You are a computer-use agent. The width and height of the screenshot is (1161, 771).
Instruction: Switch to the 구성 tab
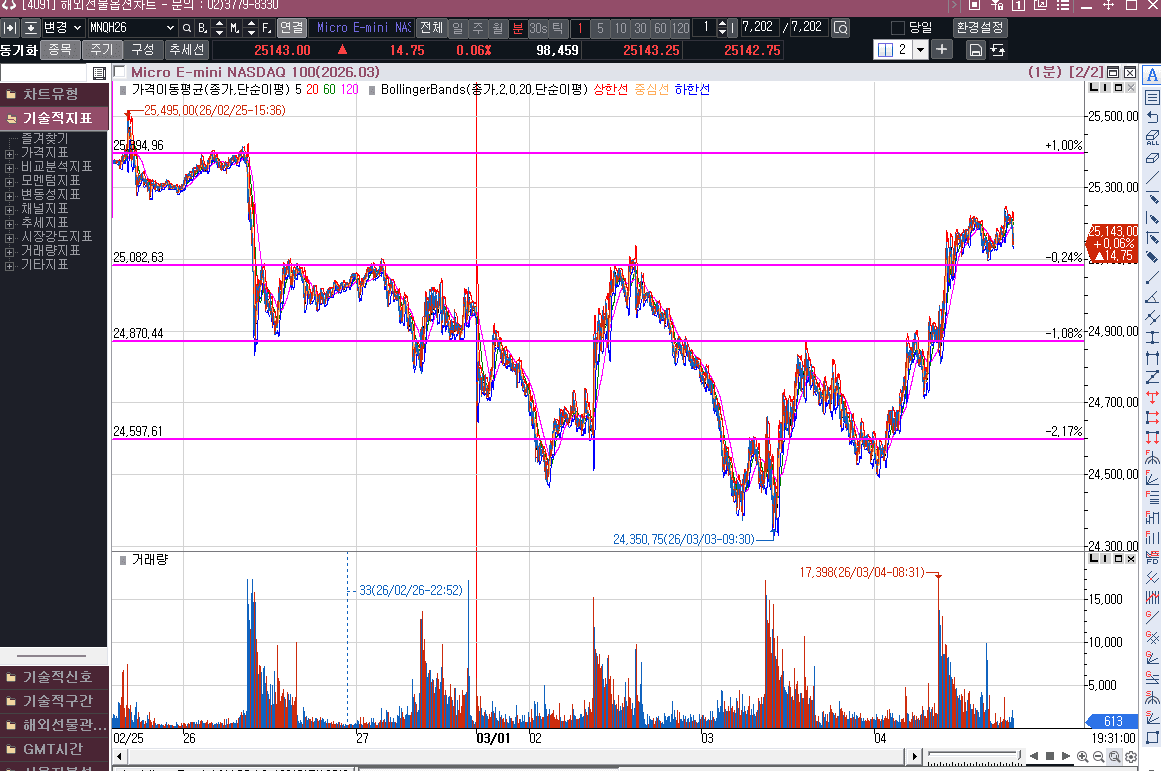[x=143, y=49]
